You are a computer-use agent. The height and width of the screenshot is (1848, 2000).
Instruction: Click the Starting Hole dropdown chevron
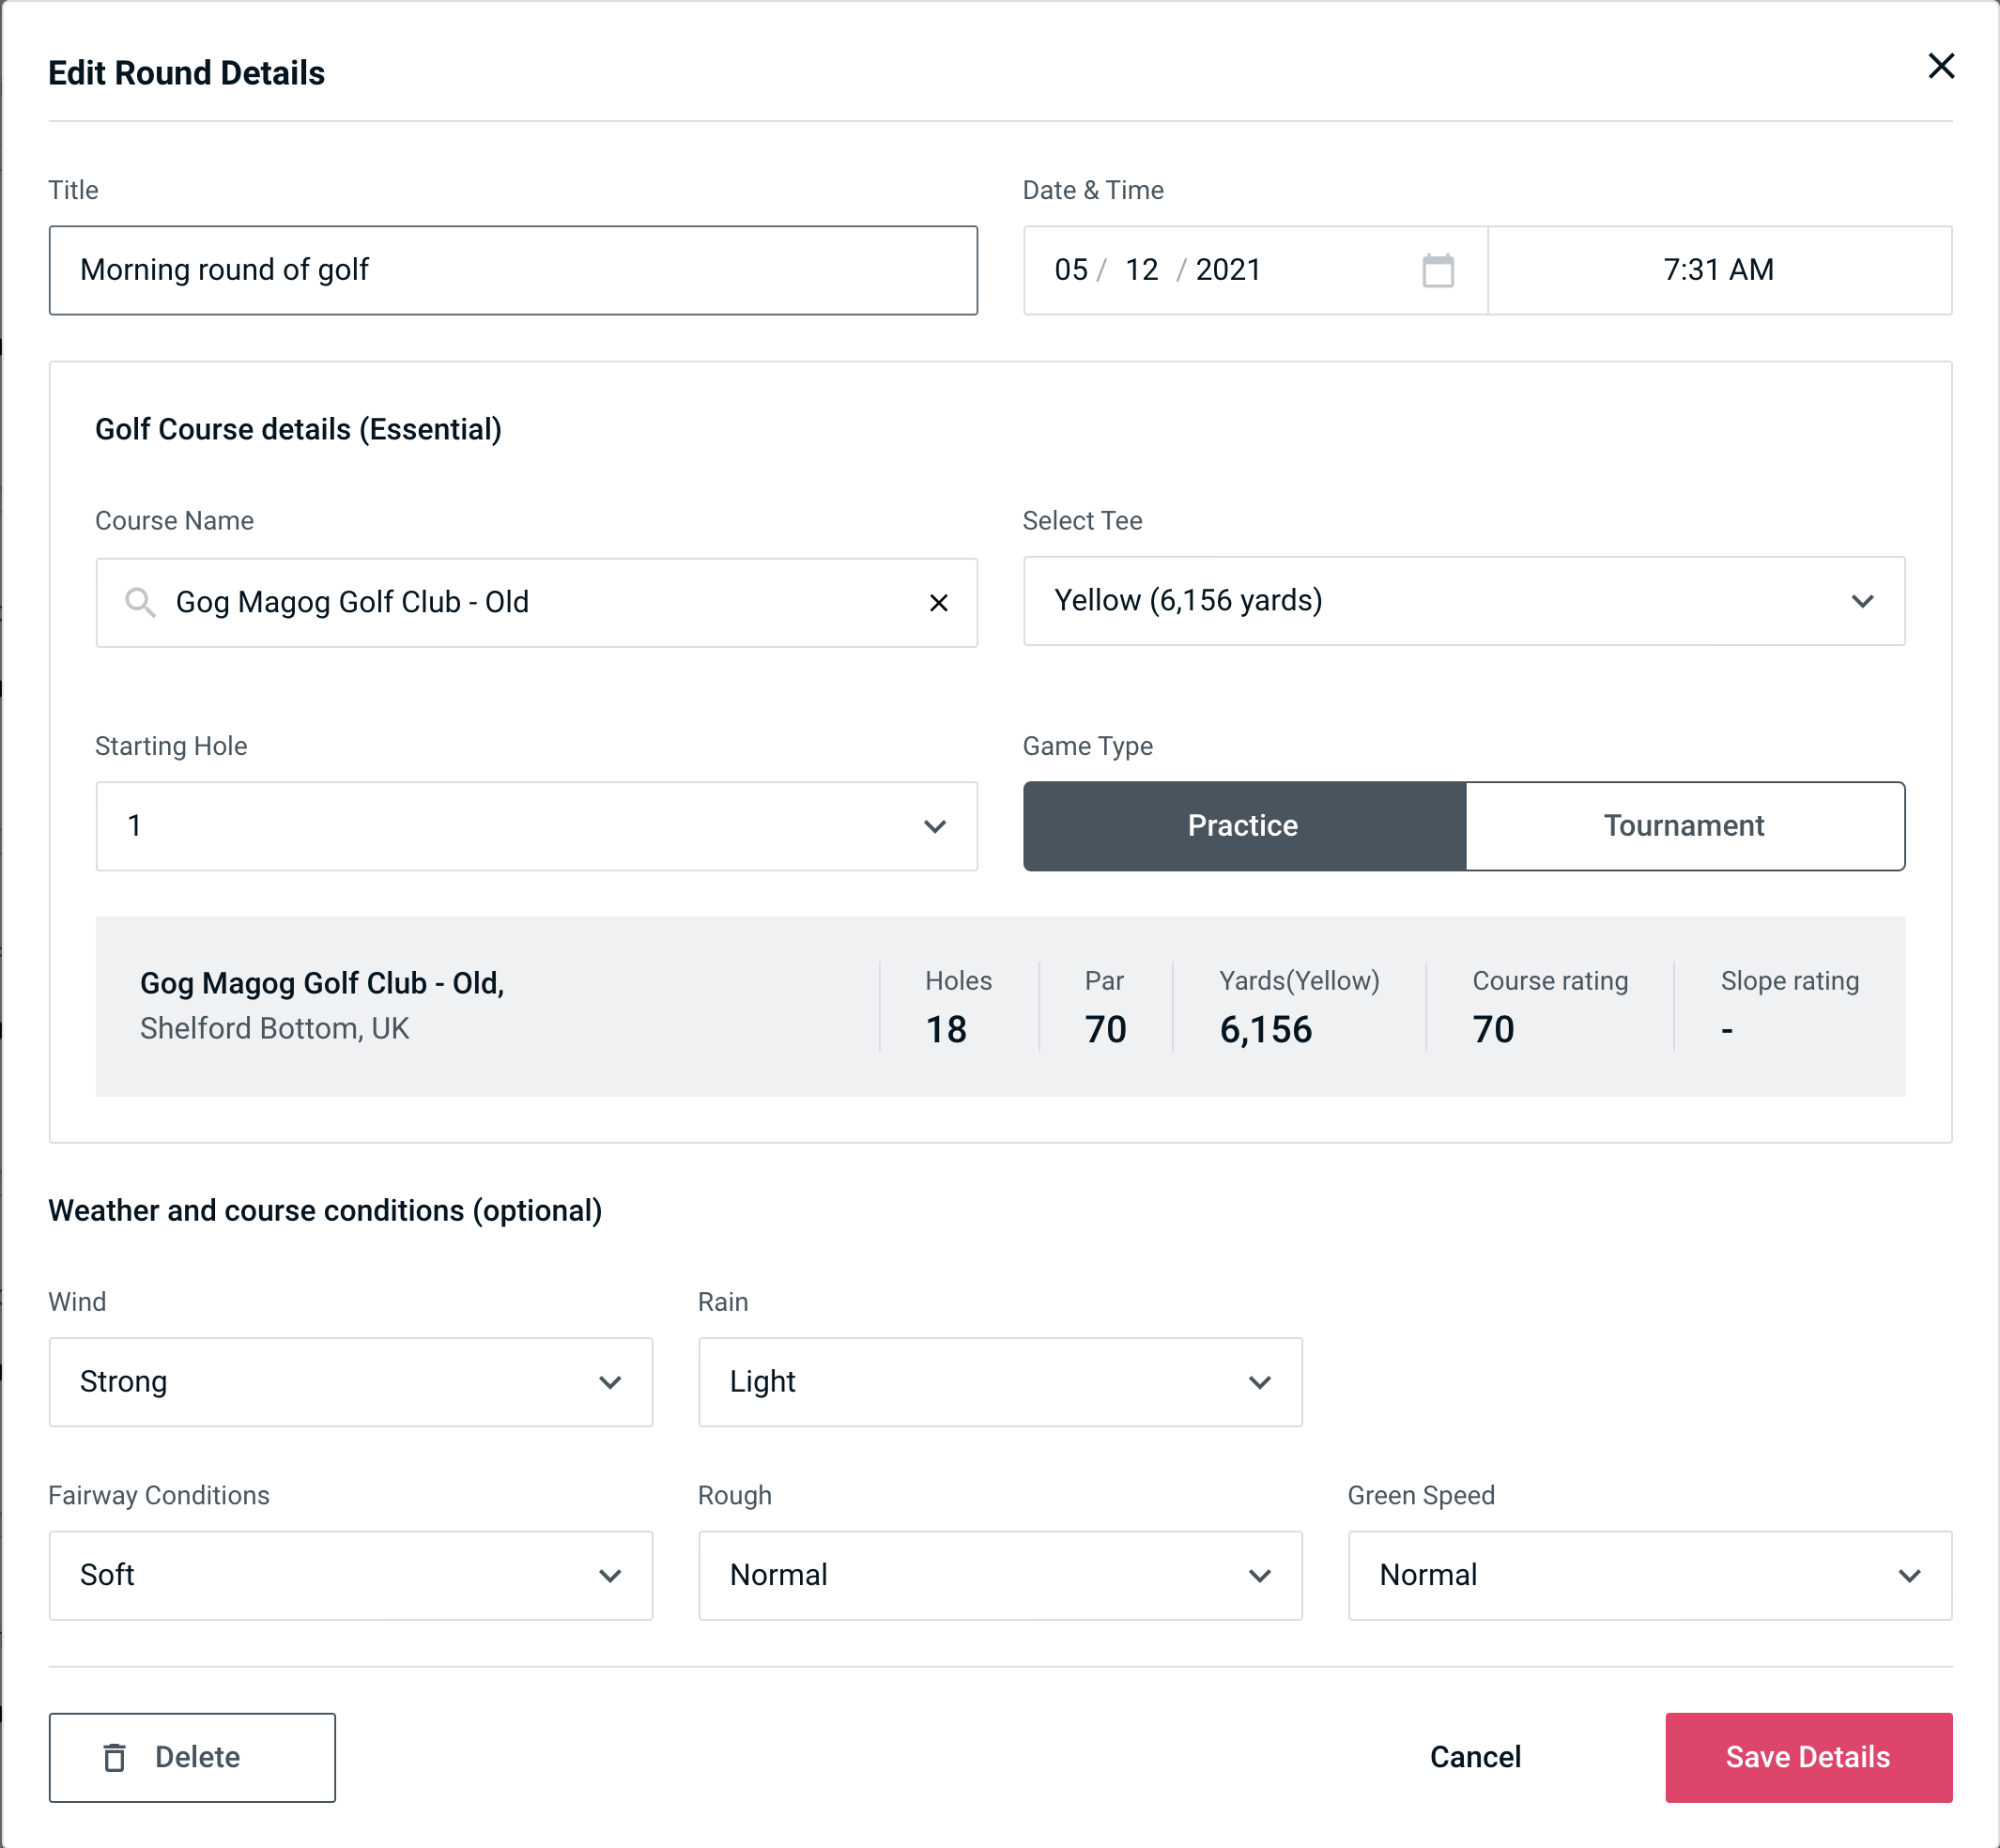click(x=935, y=827)
